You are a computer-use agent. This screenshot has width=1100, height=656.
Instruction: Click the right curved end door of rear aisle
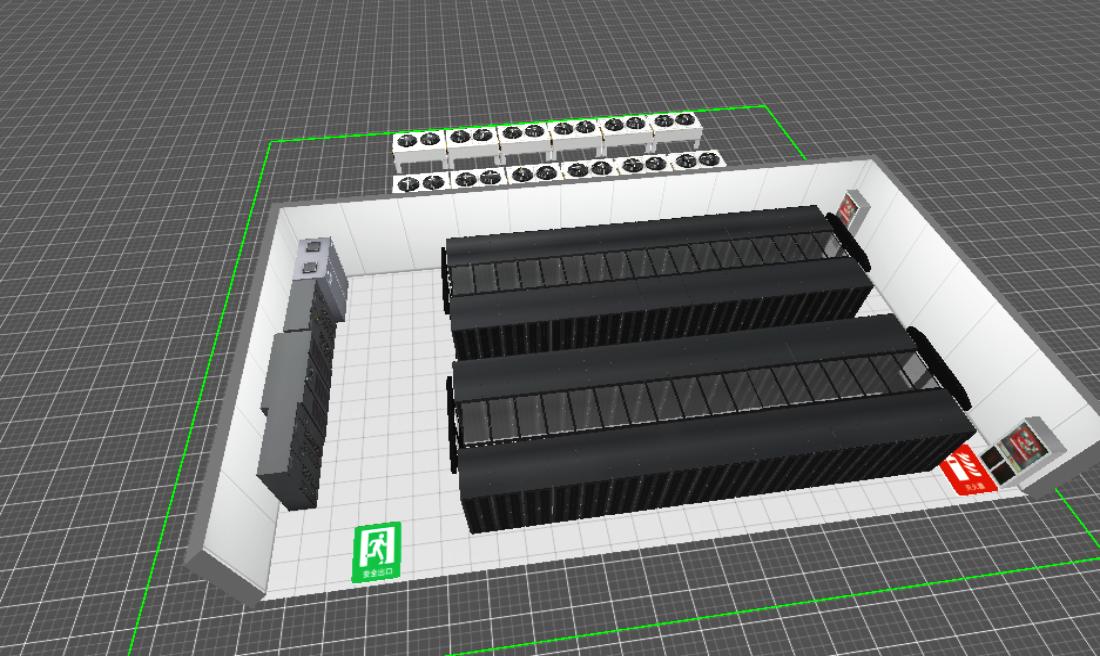(x=851, y=241)
